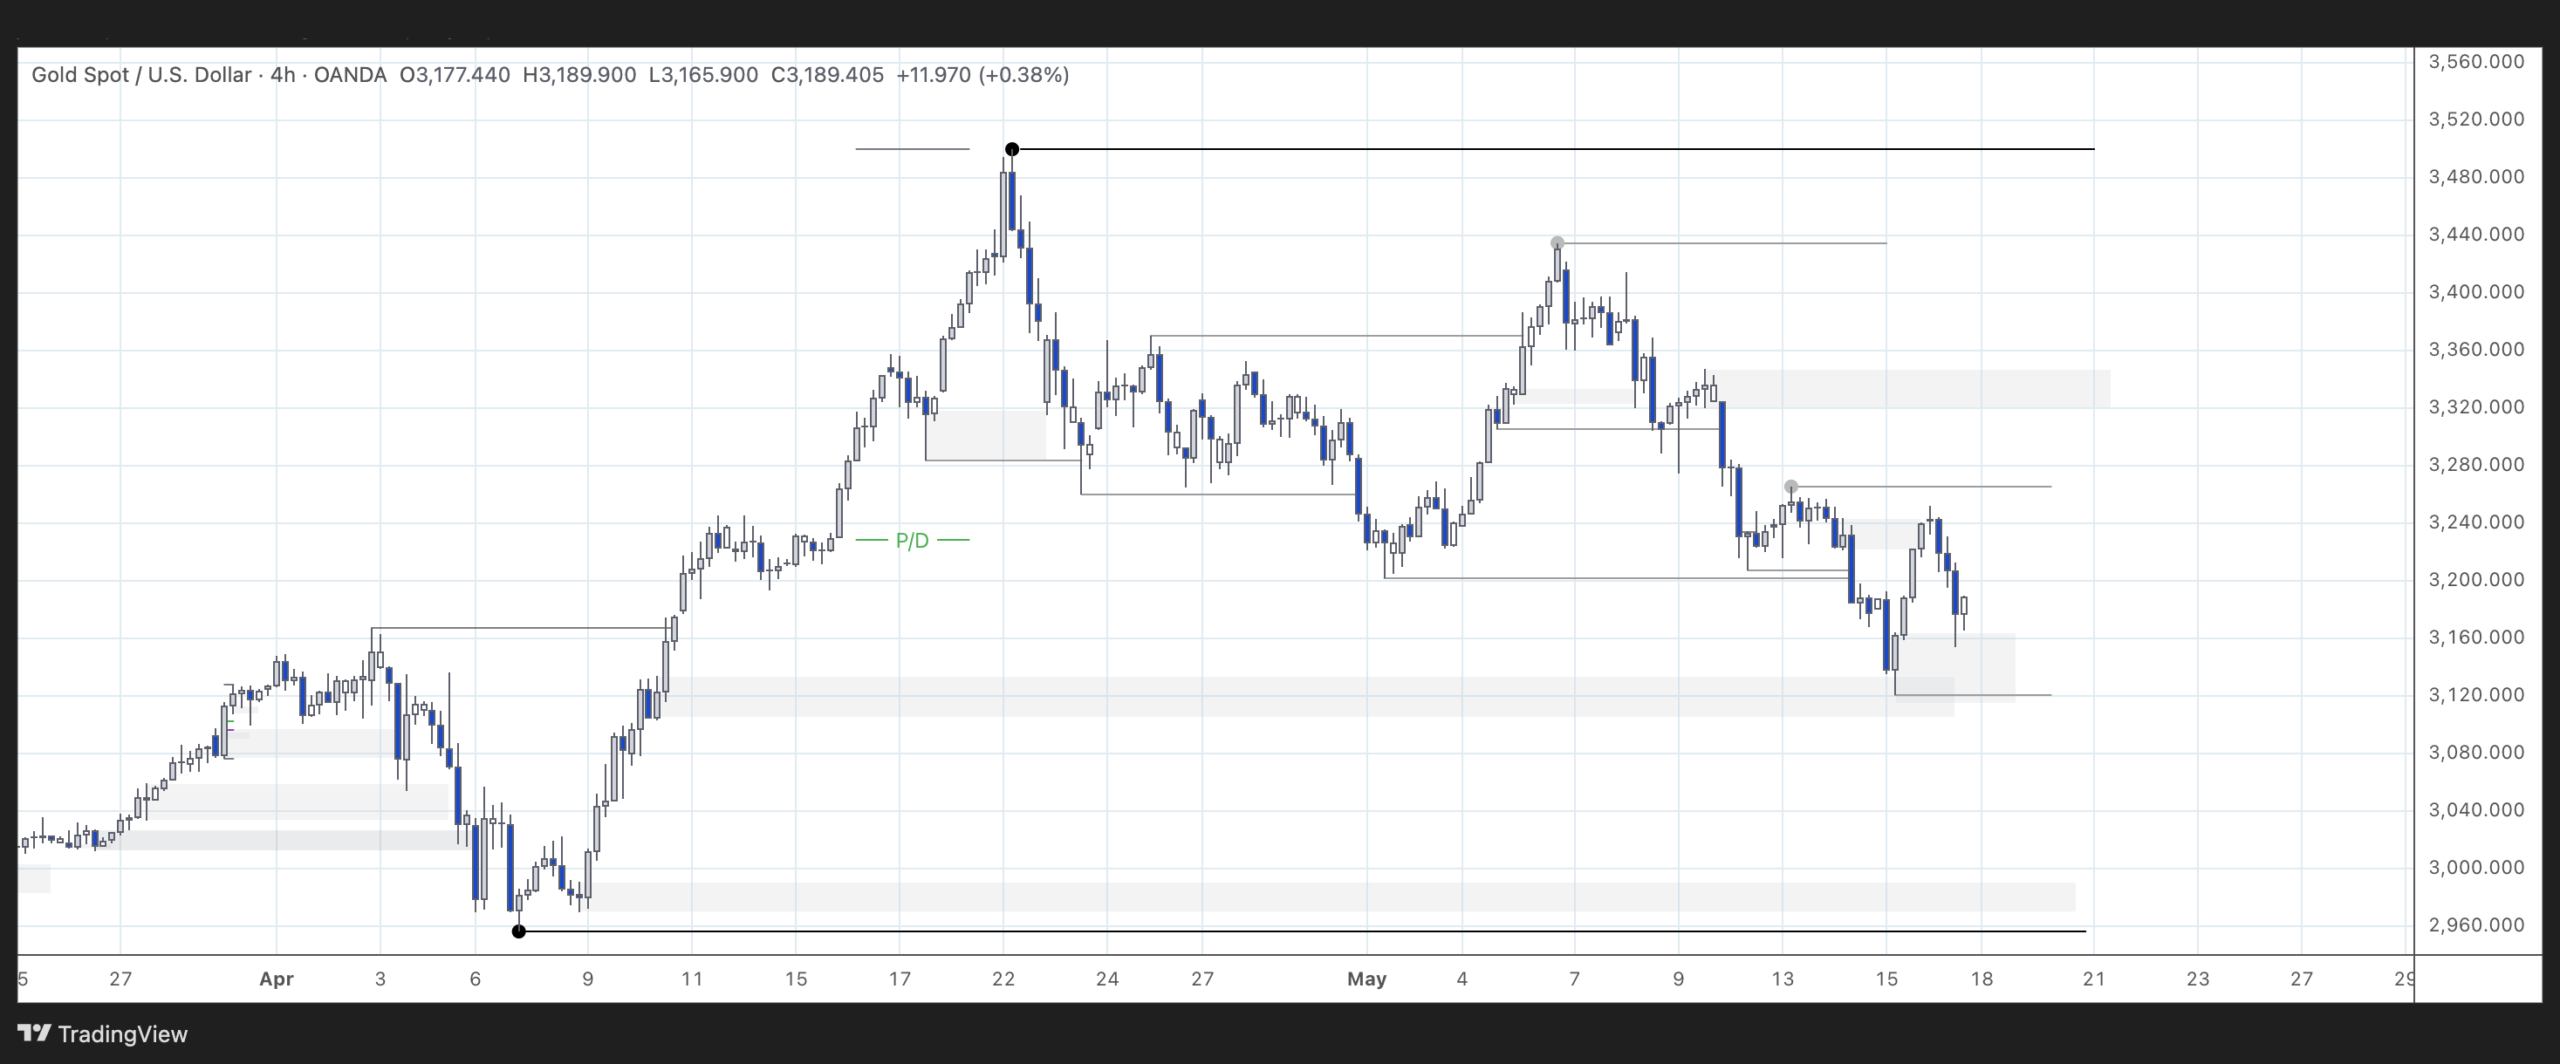Click the 4 date label on time axis
The width and height of the screenshot is (2560, 1064).
point(1462,979)
